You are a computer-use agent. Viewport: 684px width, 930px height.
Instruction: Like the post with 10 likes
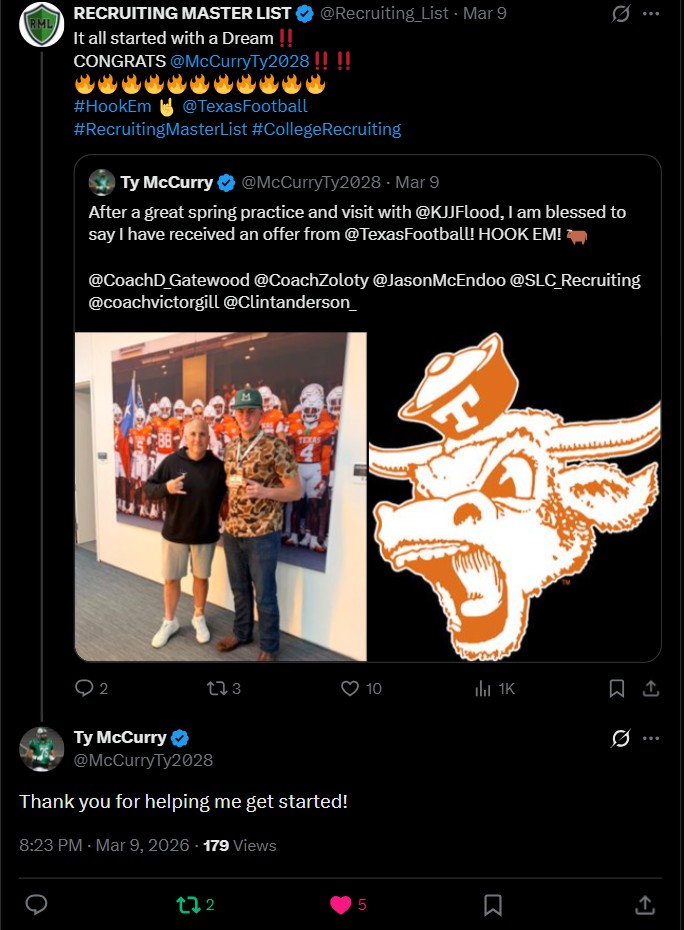[x=350, y=688]
